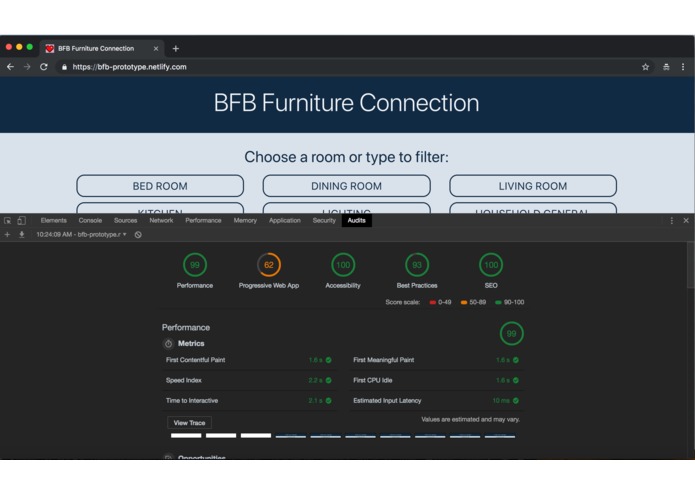The image size is (695, 494).
Task: Start a new audit with the plus icon
Action: coord(7,234)
